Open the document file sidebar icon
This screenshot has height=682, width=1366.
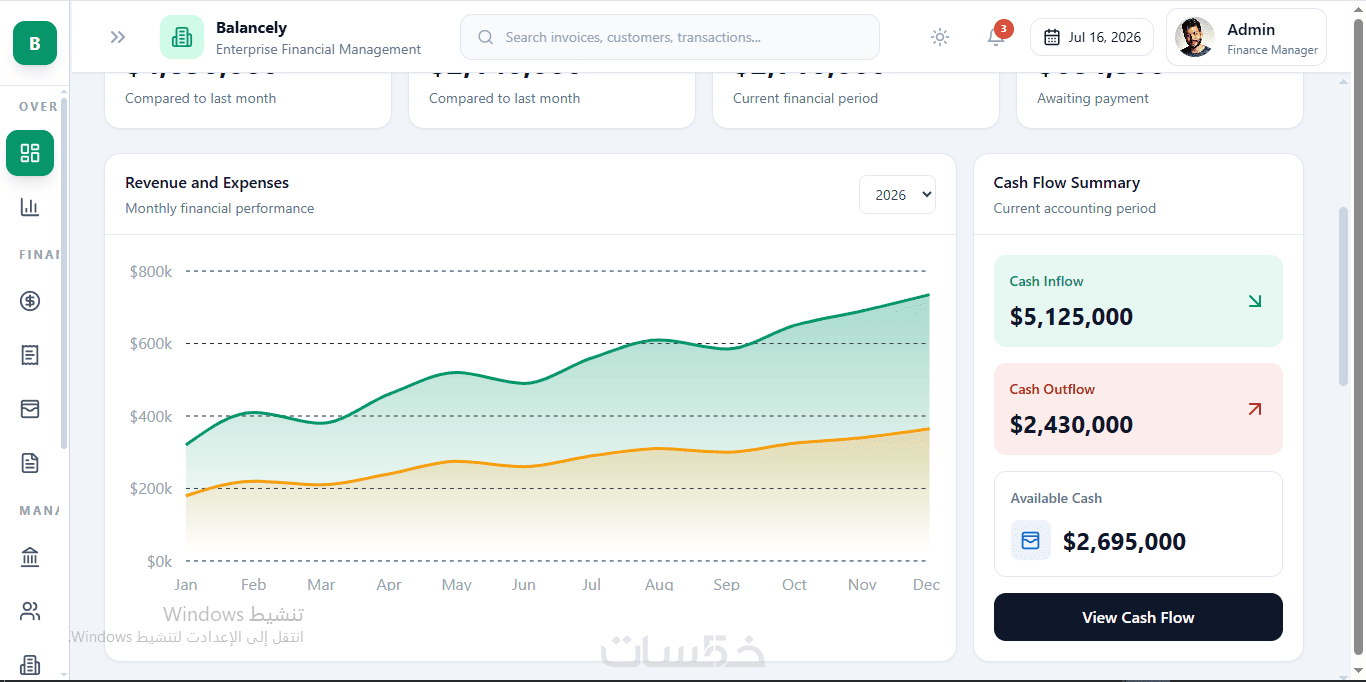pyautogui.click(x=30, y=463)
